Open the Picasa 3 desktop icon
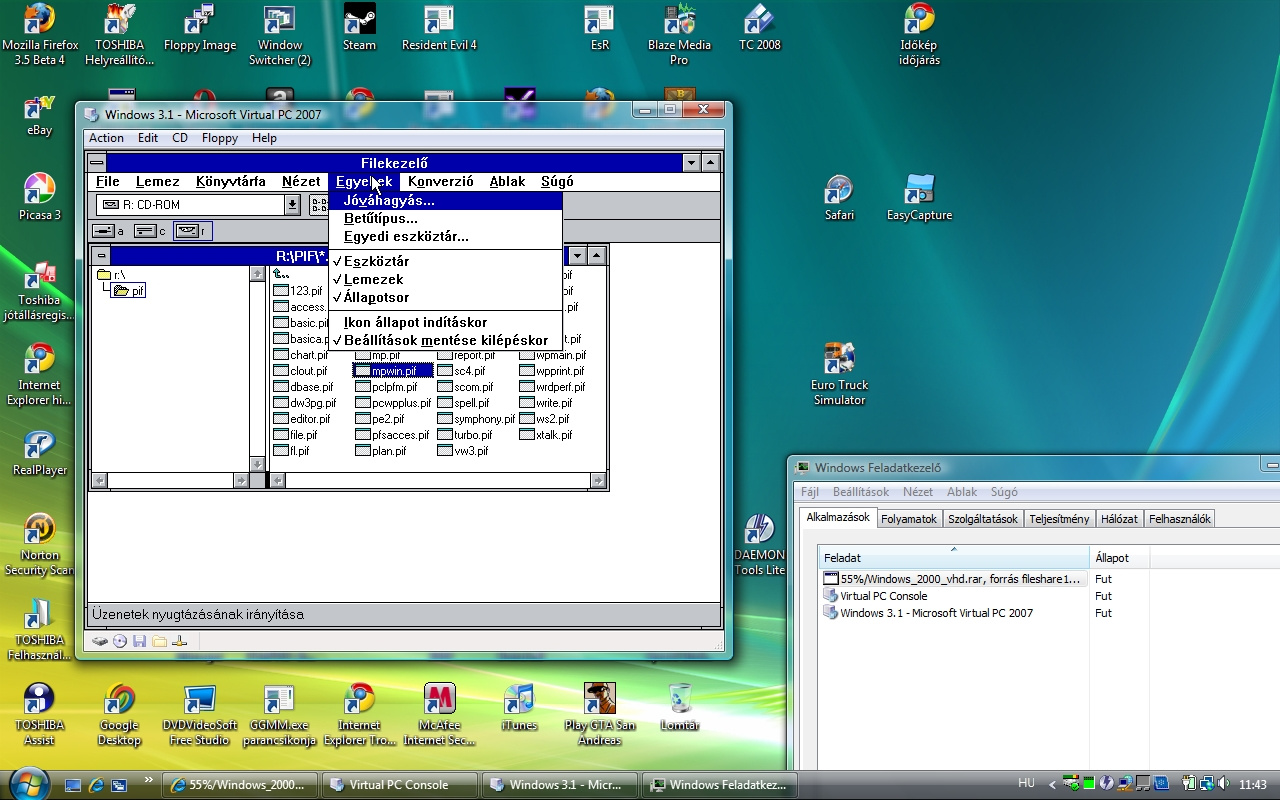Image resolution: width=1280 pixels, height=800 pixels. click(39, 198)
